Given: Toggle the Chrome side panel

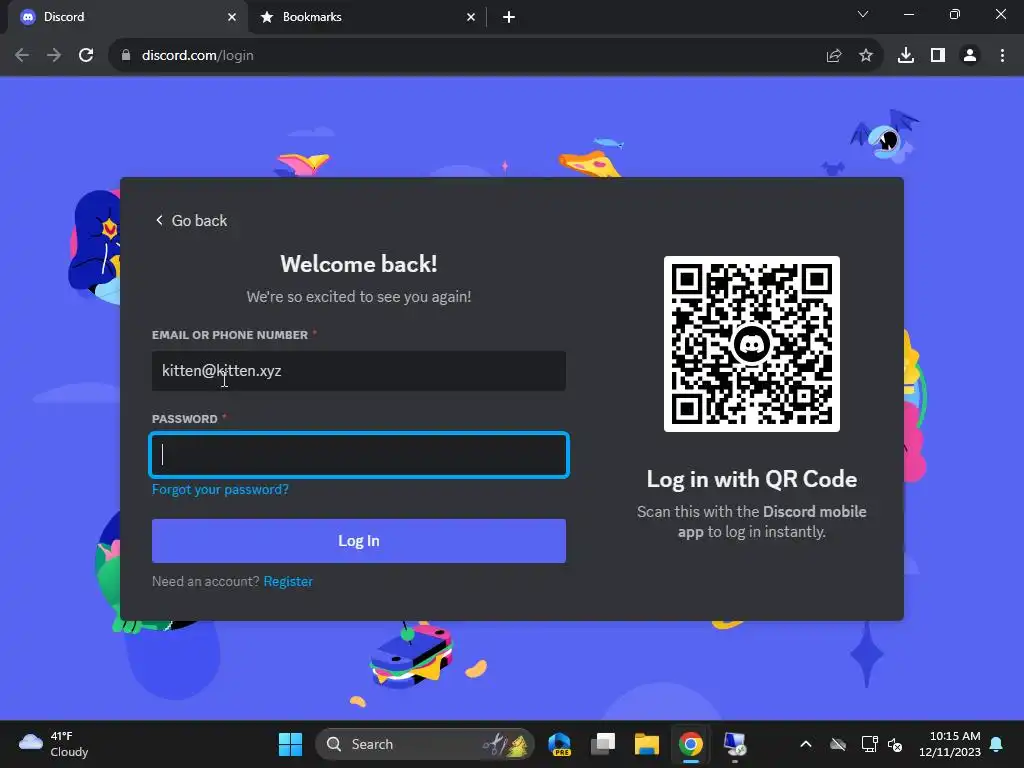Looking at the screenshot, I should (x=938, y=56).
